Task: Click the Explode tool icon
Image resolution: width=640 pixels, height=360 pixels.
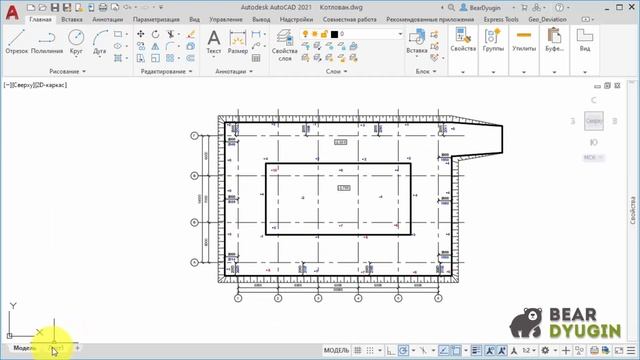Action: click(191, 46)
